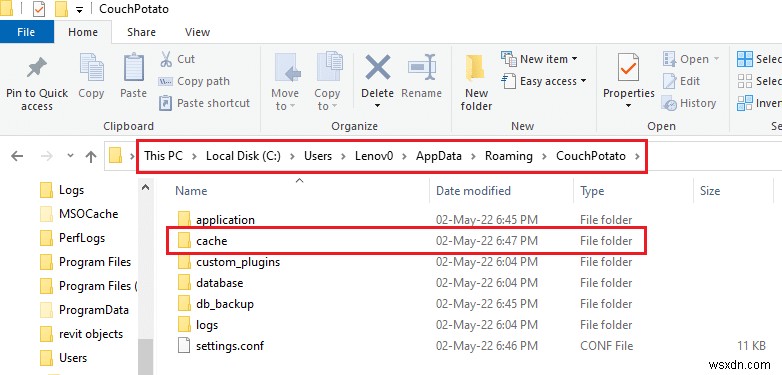
Task: Select the application folder
Action: click(225, 220)
